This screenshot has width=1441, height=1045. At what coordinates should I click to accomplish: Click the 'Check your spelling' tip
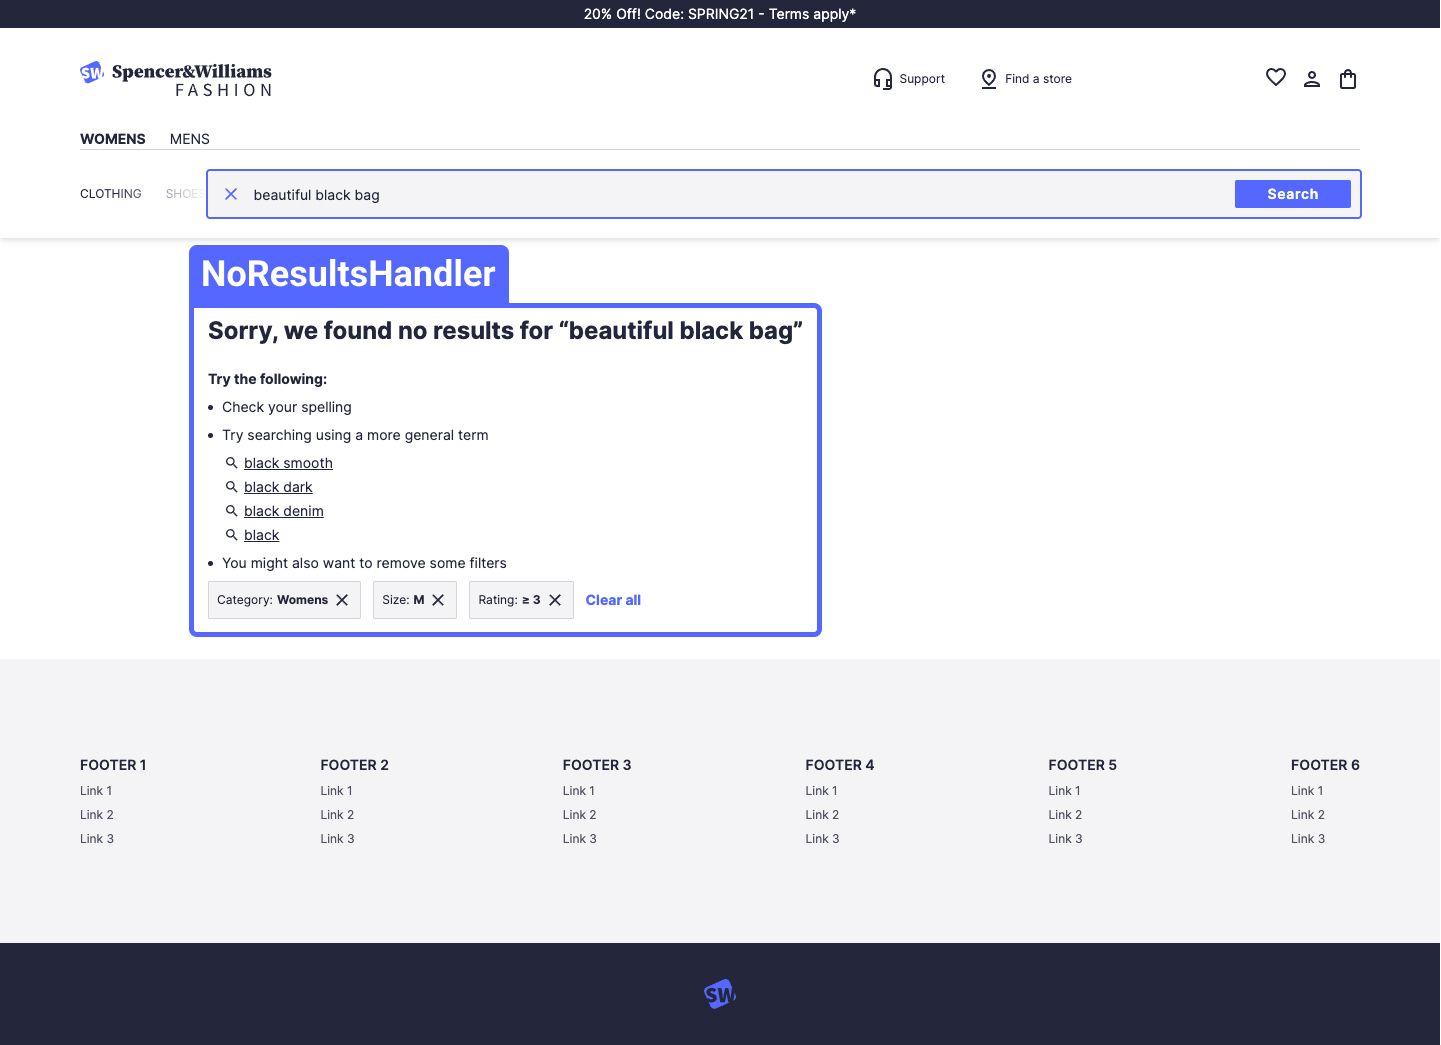[287, 407]
